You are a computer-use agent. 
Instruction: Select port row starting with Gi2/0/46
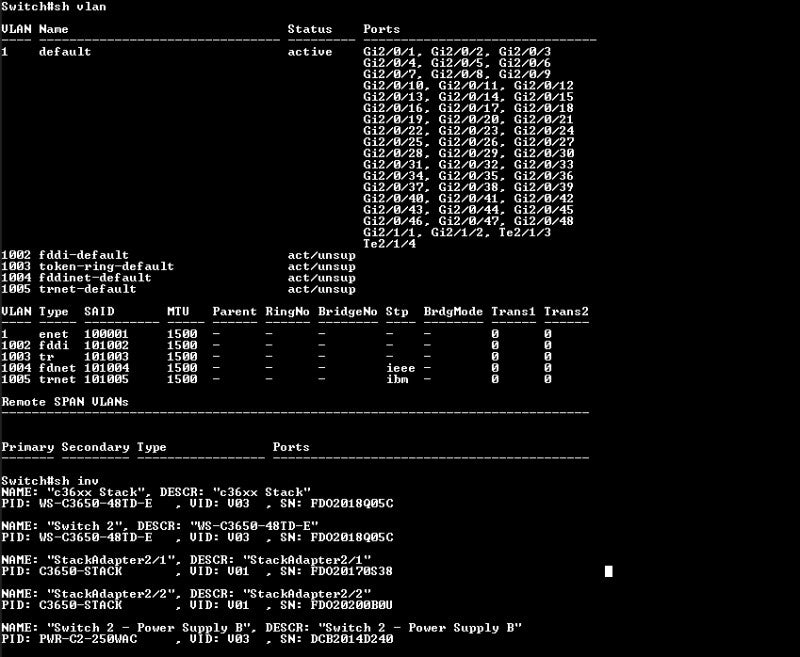(468, 221)
